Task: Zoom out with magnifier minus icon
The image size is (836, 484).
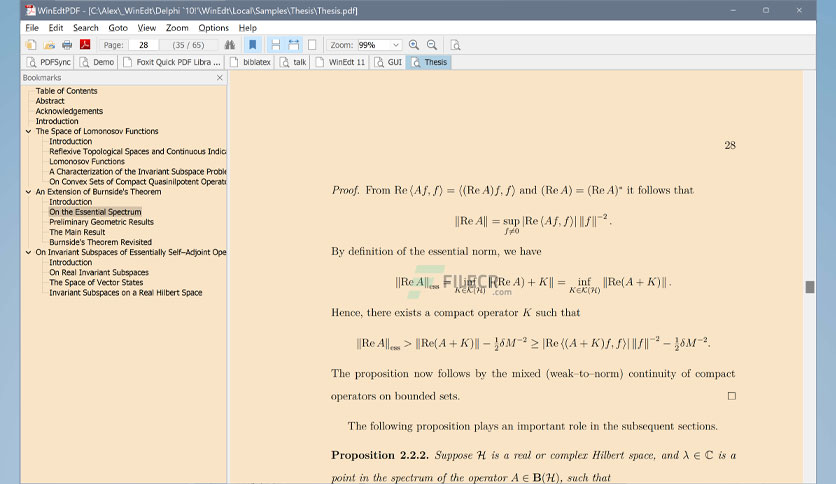Action: [x=432, y=45]
